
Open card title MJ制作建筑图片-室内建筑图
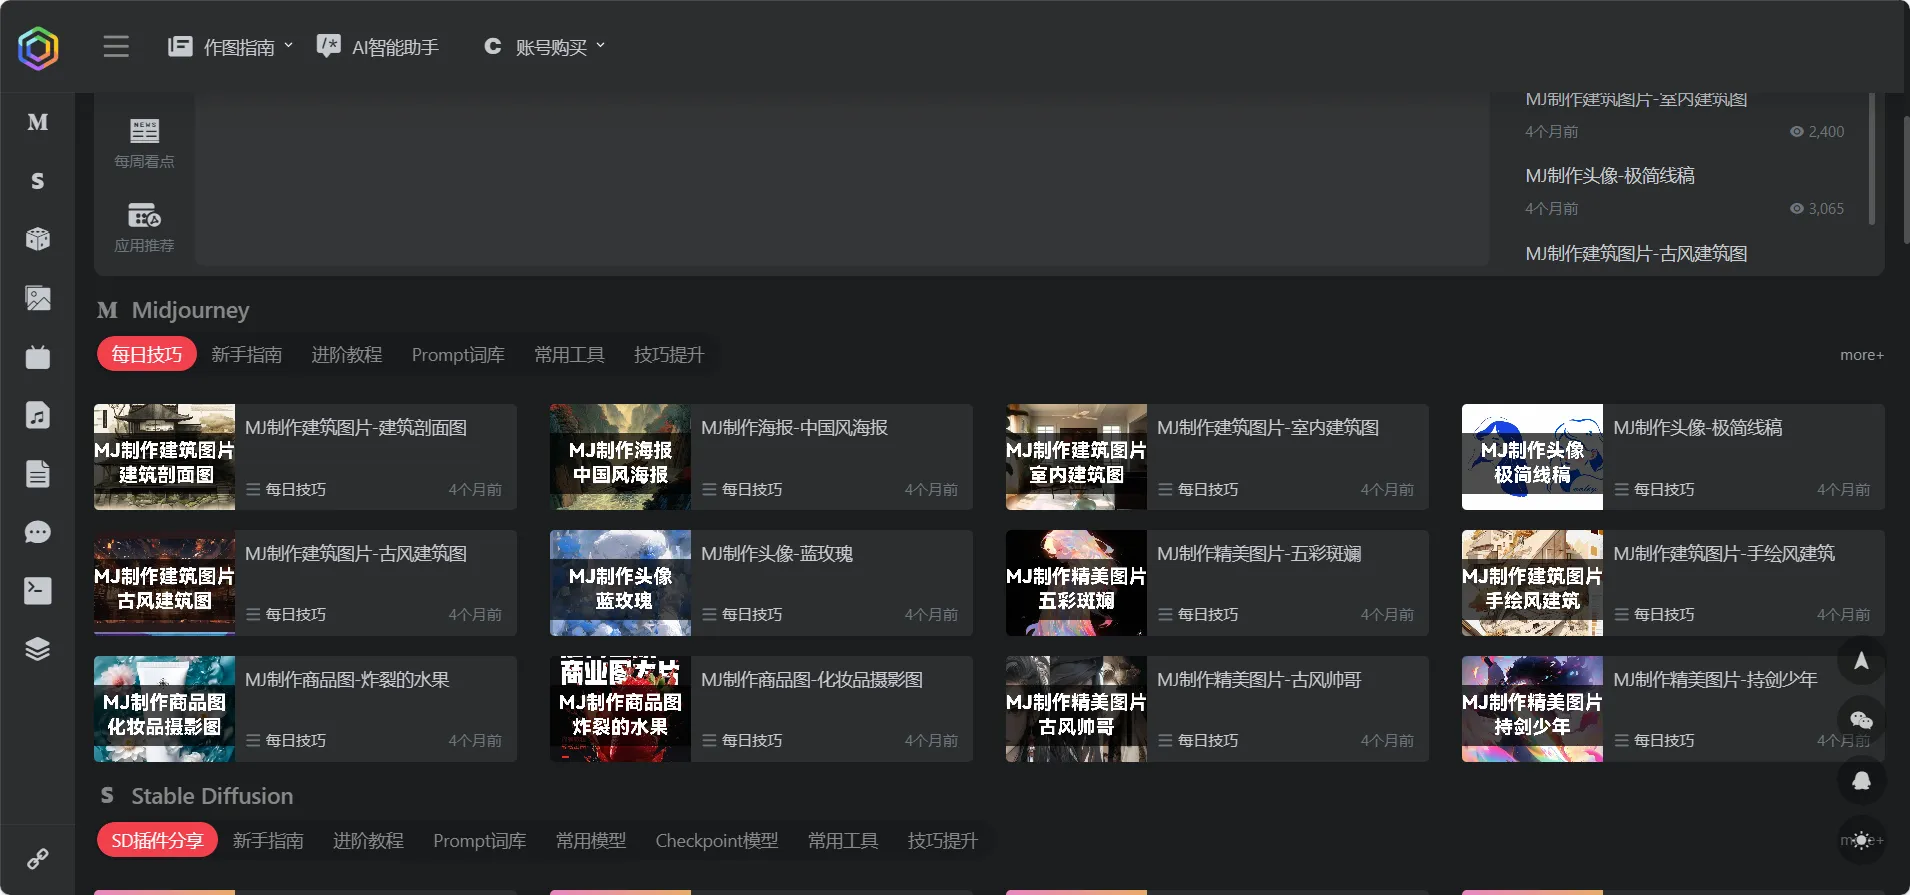click(x=1268, y=428)
